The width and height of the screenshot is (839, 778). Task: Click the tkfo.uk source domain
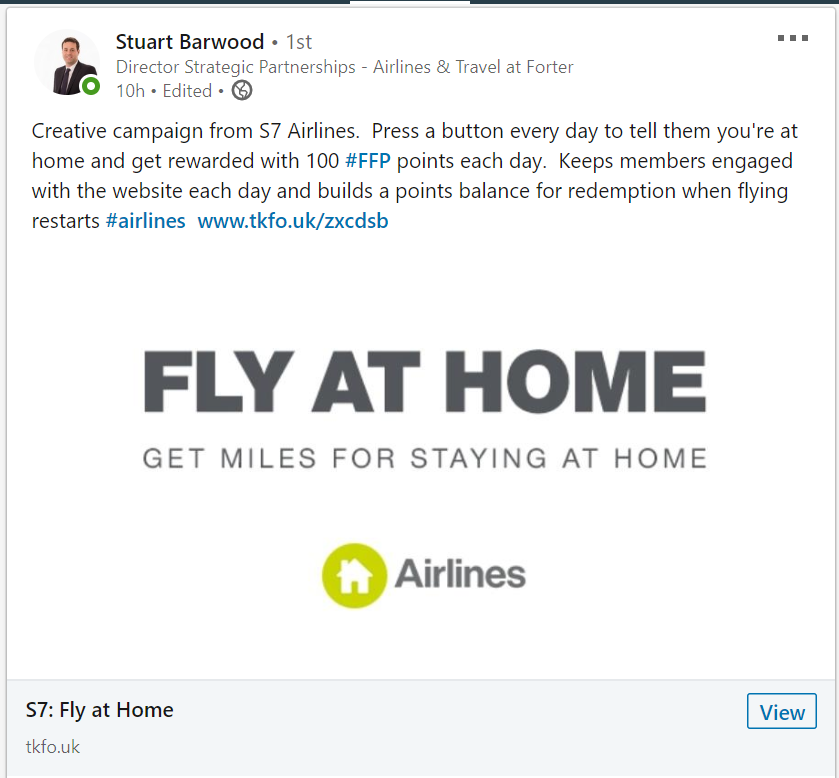53,747
